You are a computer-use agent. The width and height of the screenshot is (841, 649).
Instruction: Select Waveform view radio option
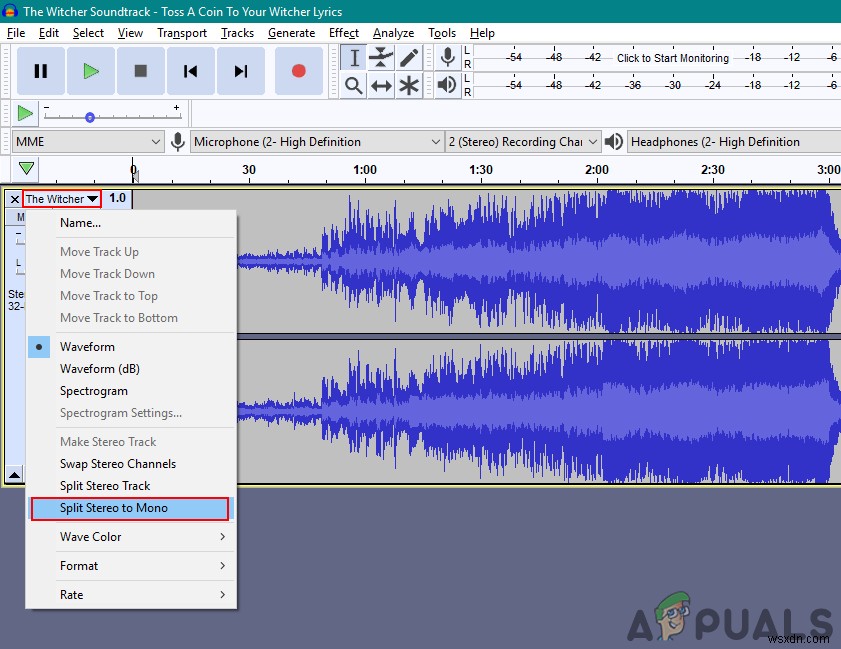87,347
